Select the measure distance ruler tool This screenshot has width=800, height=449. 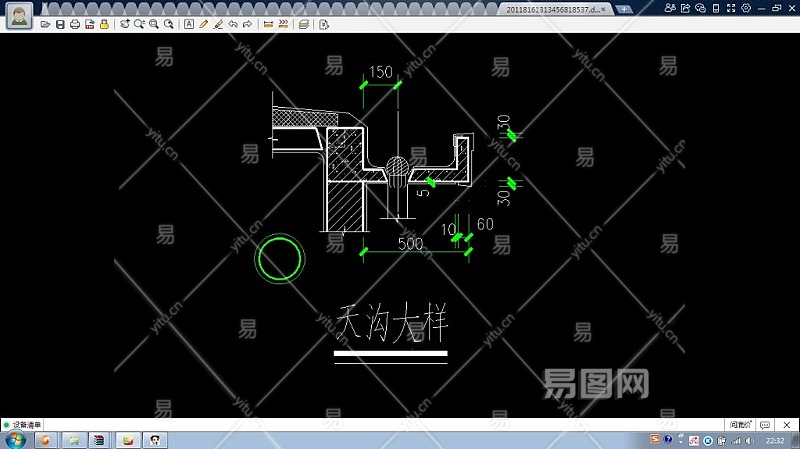268,24
